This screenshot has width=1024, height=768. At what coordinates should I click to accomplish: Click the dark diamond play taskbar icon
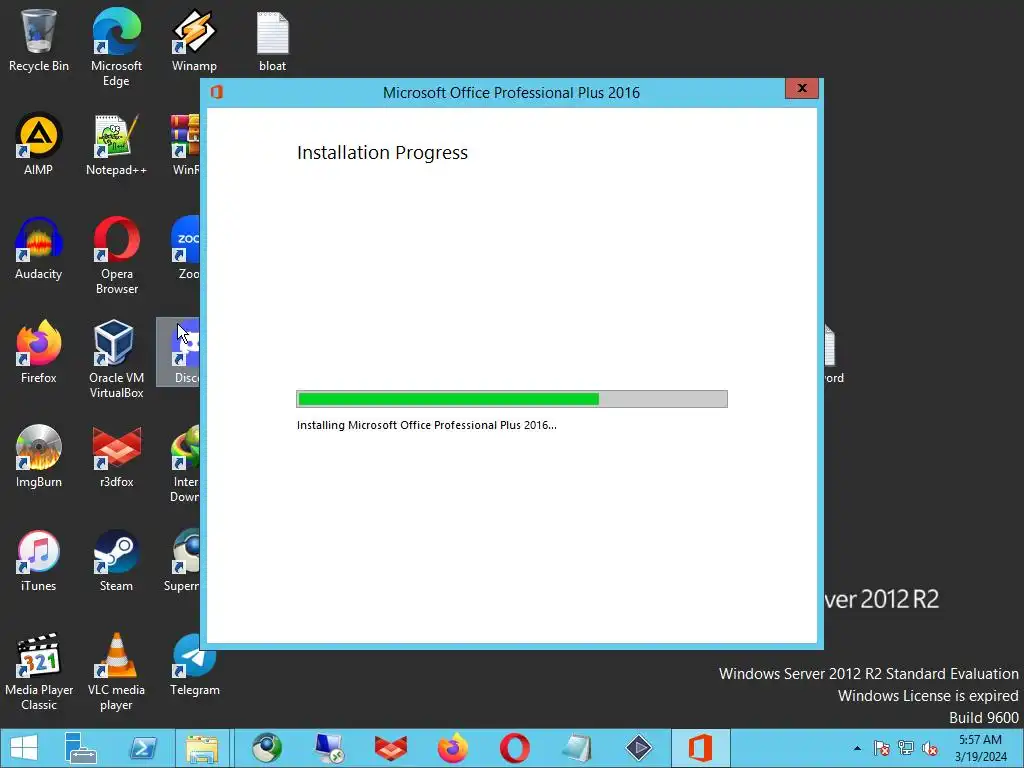point(639,748)
